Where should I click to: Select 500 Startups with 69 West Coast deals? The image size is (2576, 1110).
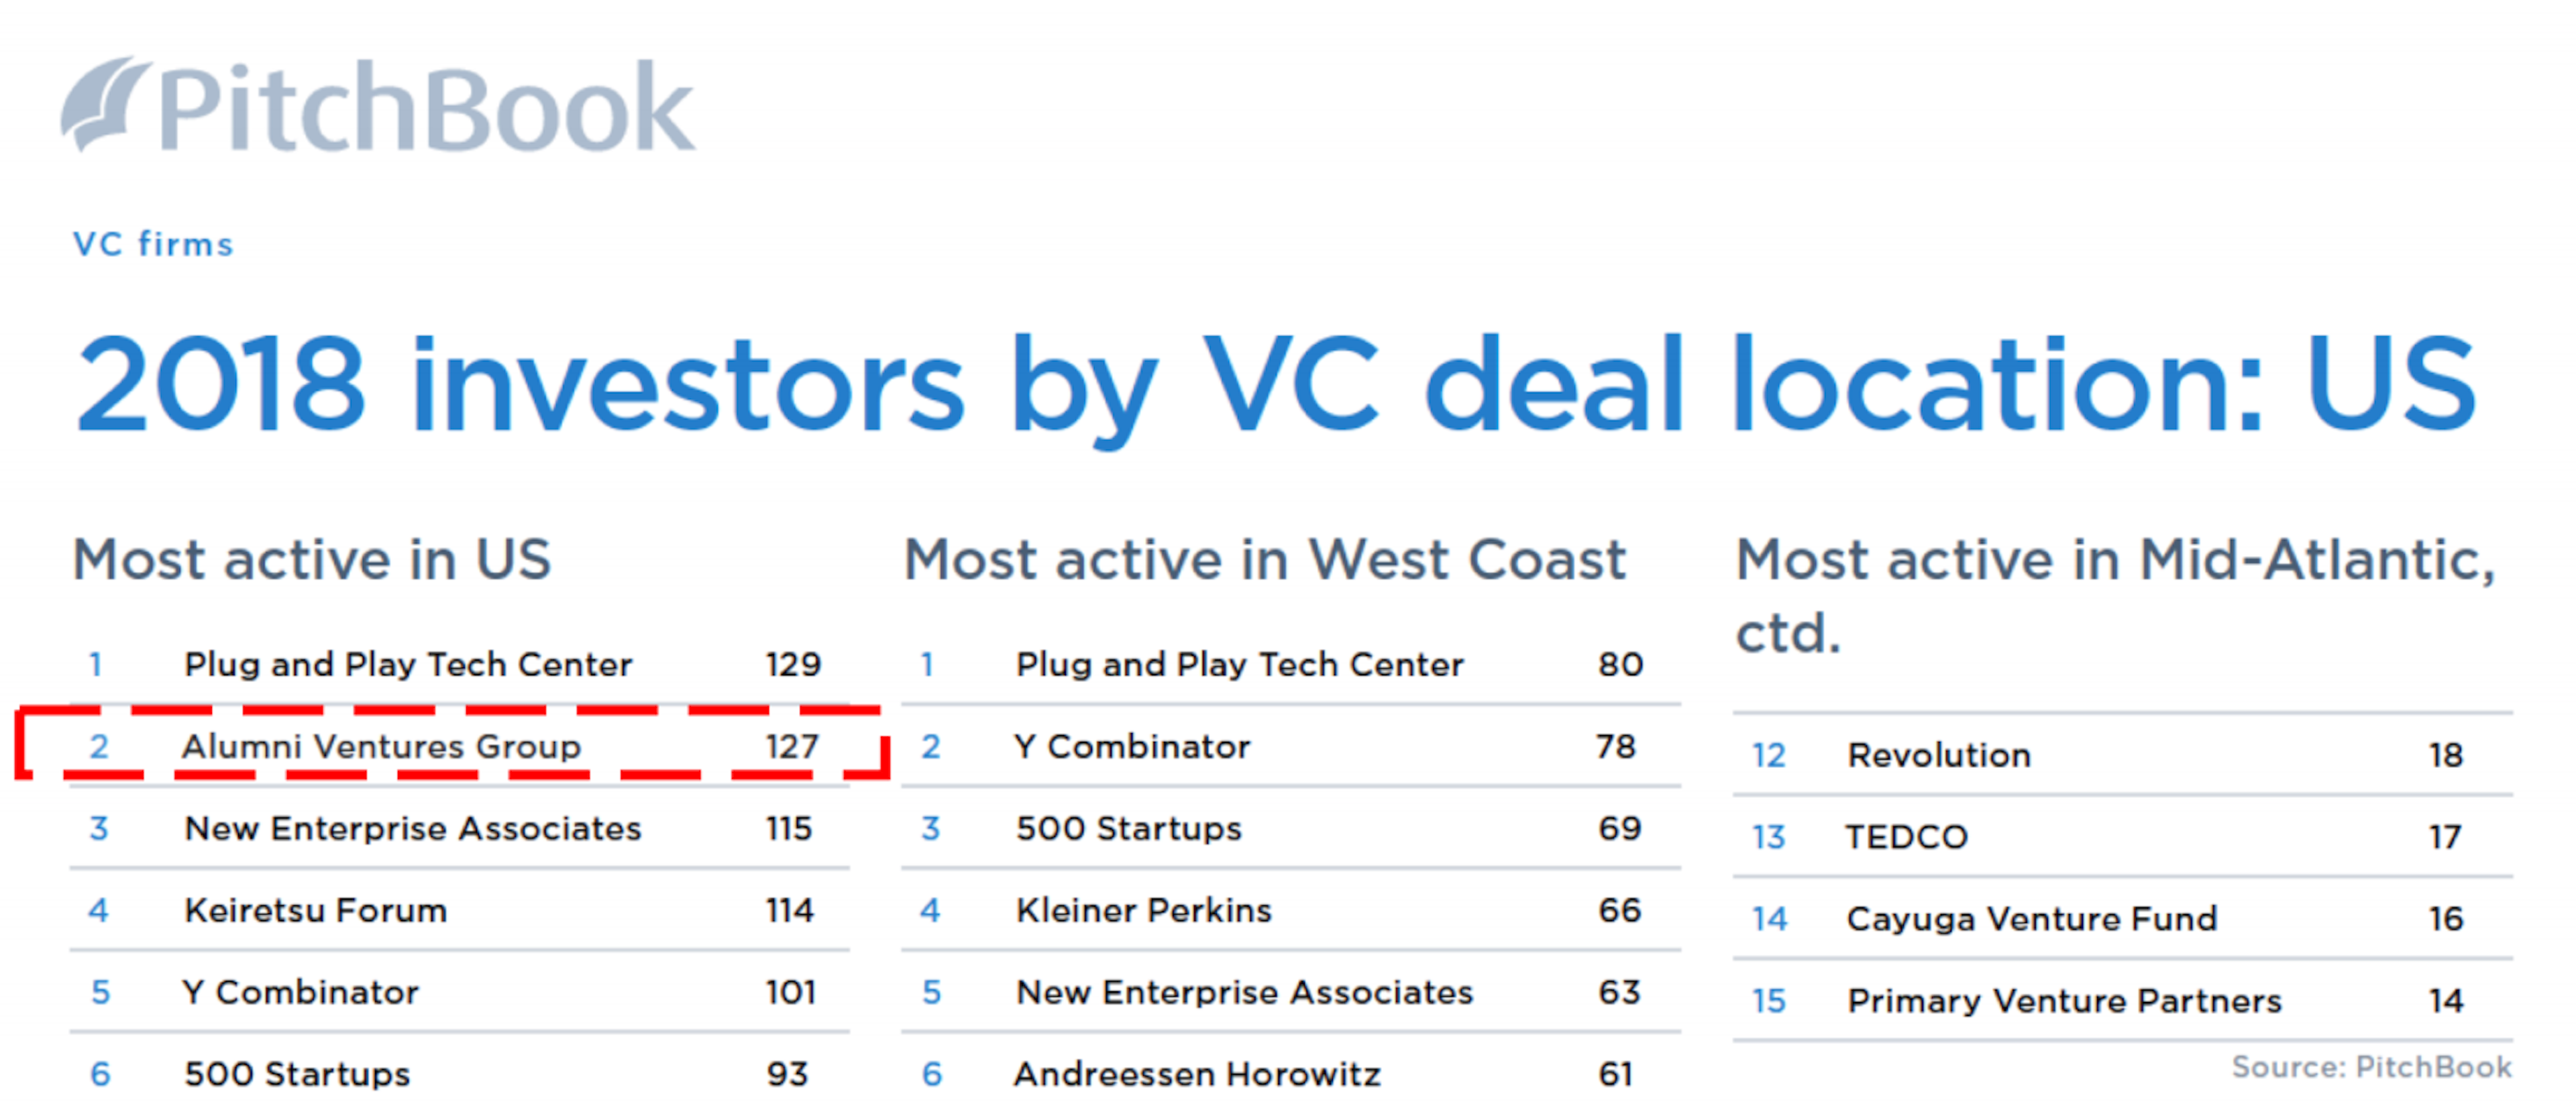[1129, 829]
